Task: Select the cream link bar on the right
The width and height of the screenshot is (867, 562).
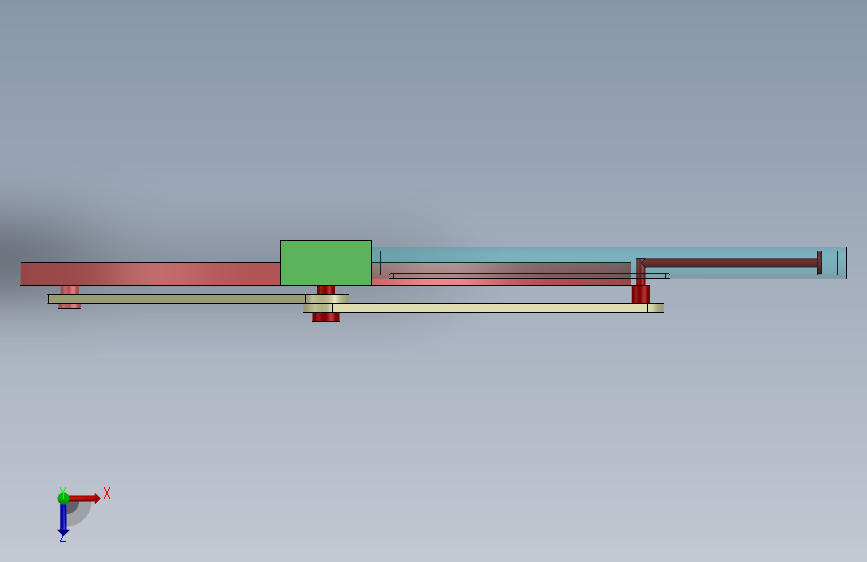Action: (x=489, y=308)
